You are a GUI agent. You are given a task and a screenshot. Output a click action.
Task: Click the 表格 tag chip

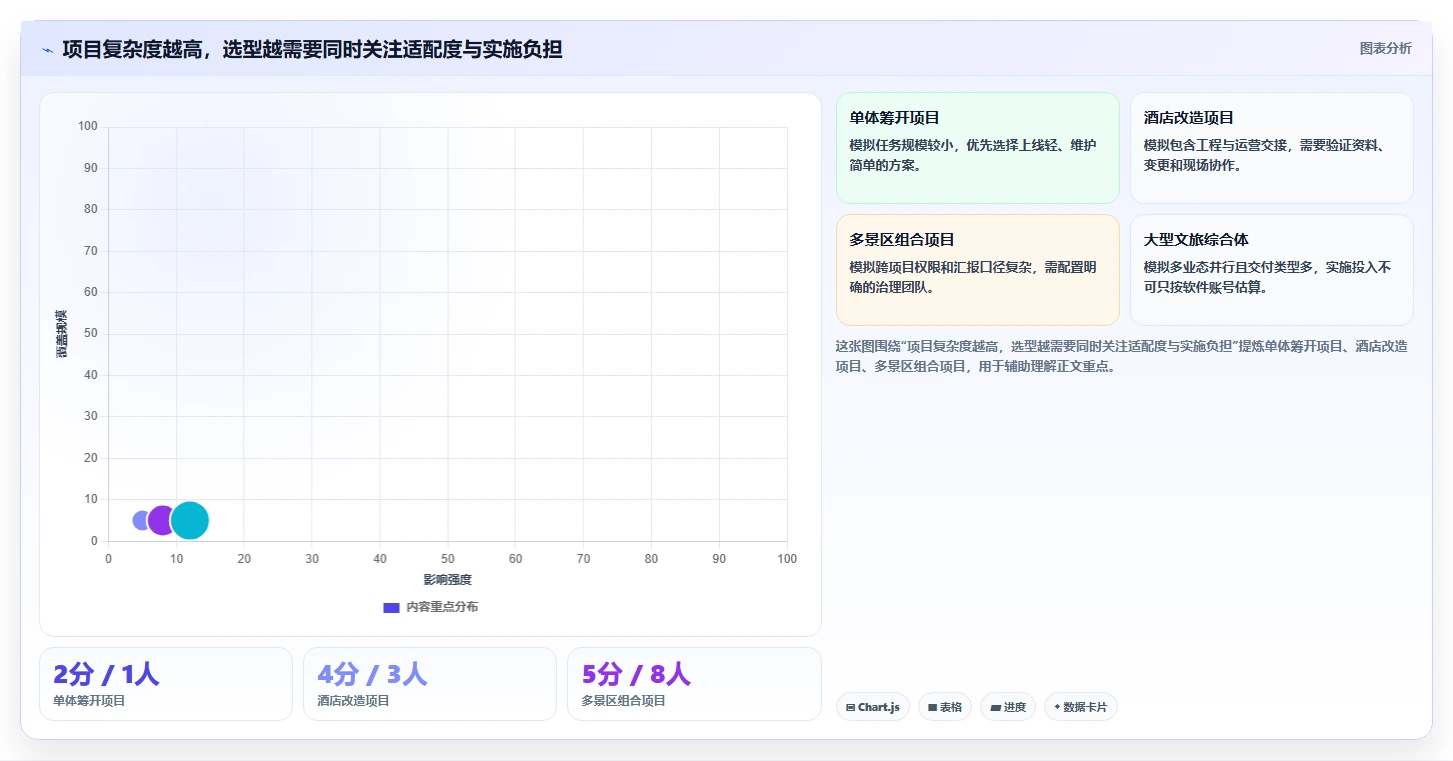(x=945, y=707)
